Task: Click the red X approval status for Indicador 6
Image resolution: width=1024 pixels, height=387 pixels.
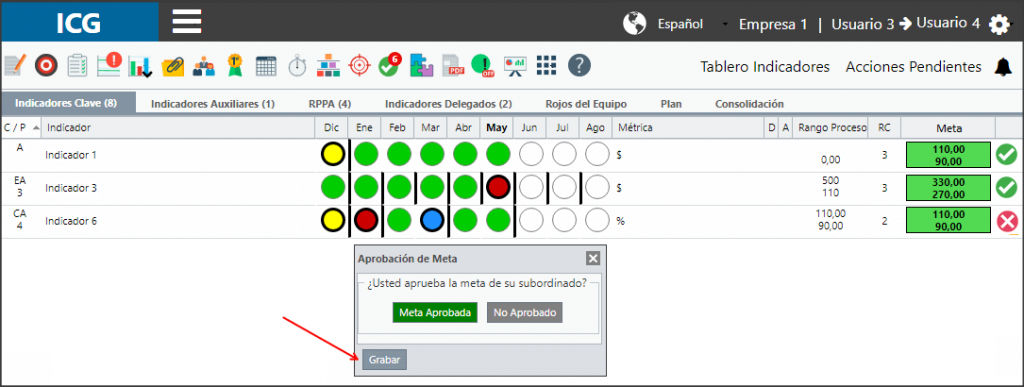Action: [1007, 222]
